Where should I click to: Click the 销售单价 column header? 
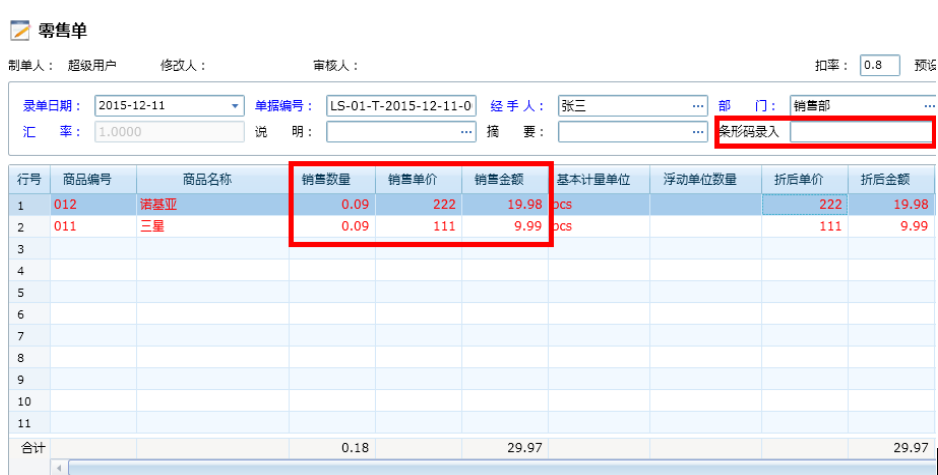(418, 179)
